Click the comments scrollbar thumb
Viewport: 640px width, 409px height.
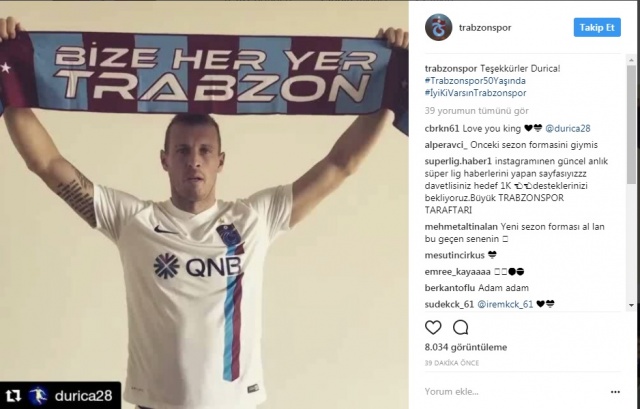tap(631, 124)
